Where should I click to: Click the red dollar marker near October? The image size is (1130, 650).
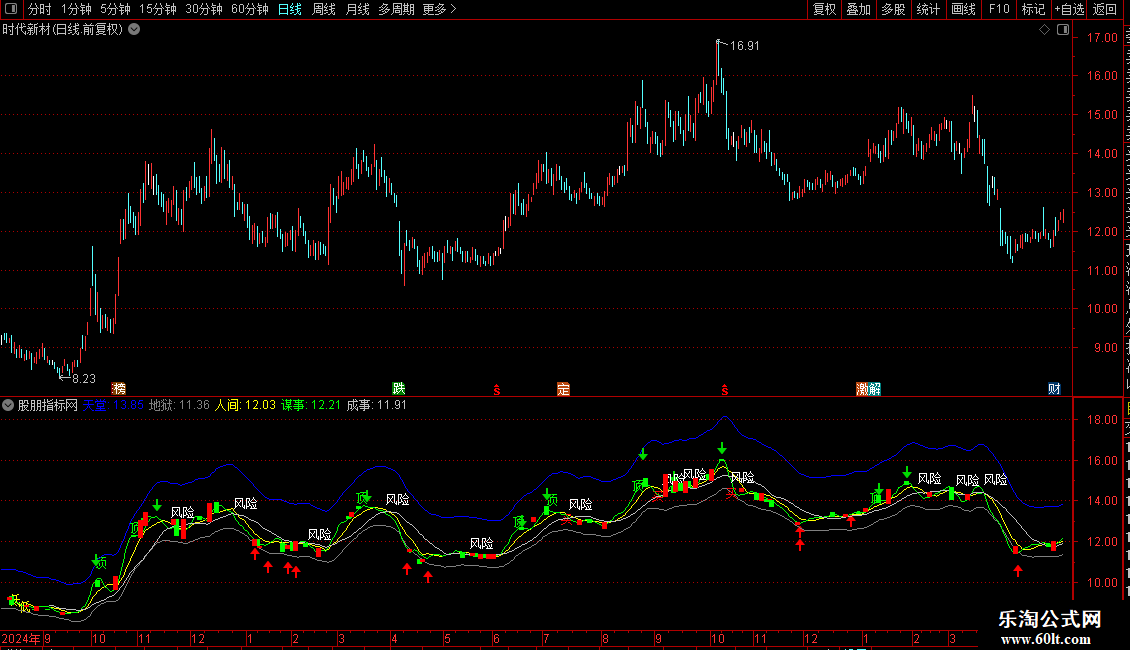click(x=724, y=390)
